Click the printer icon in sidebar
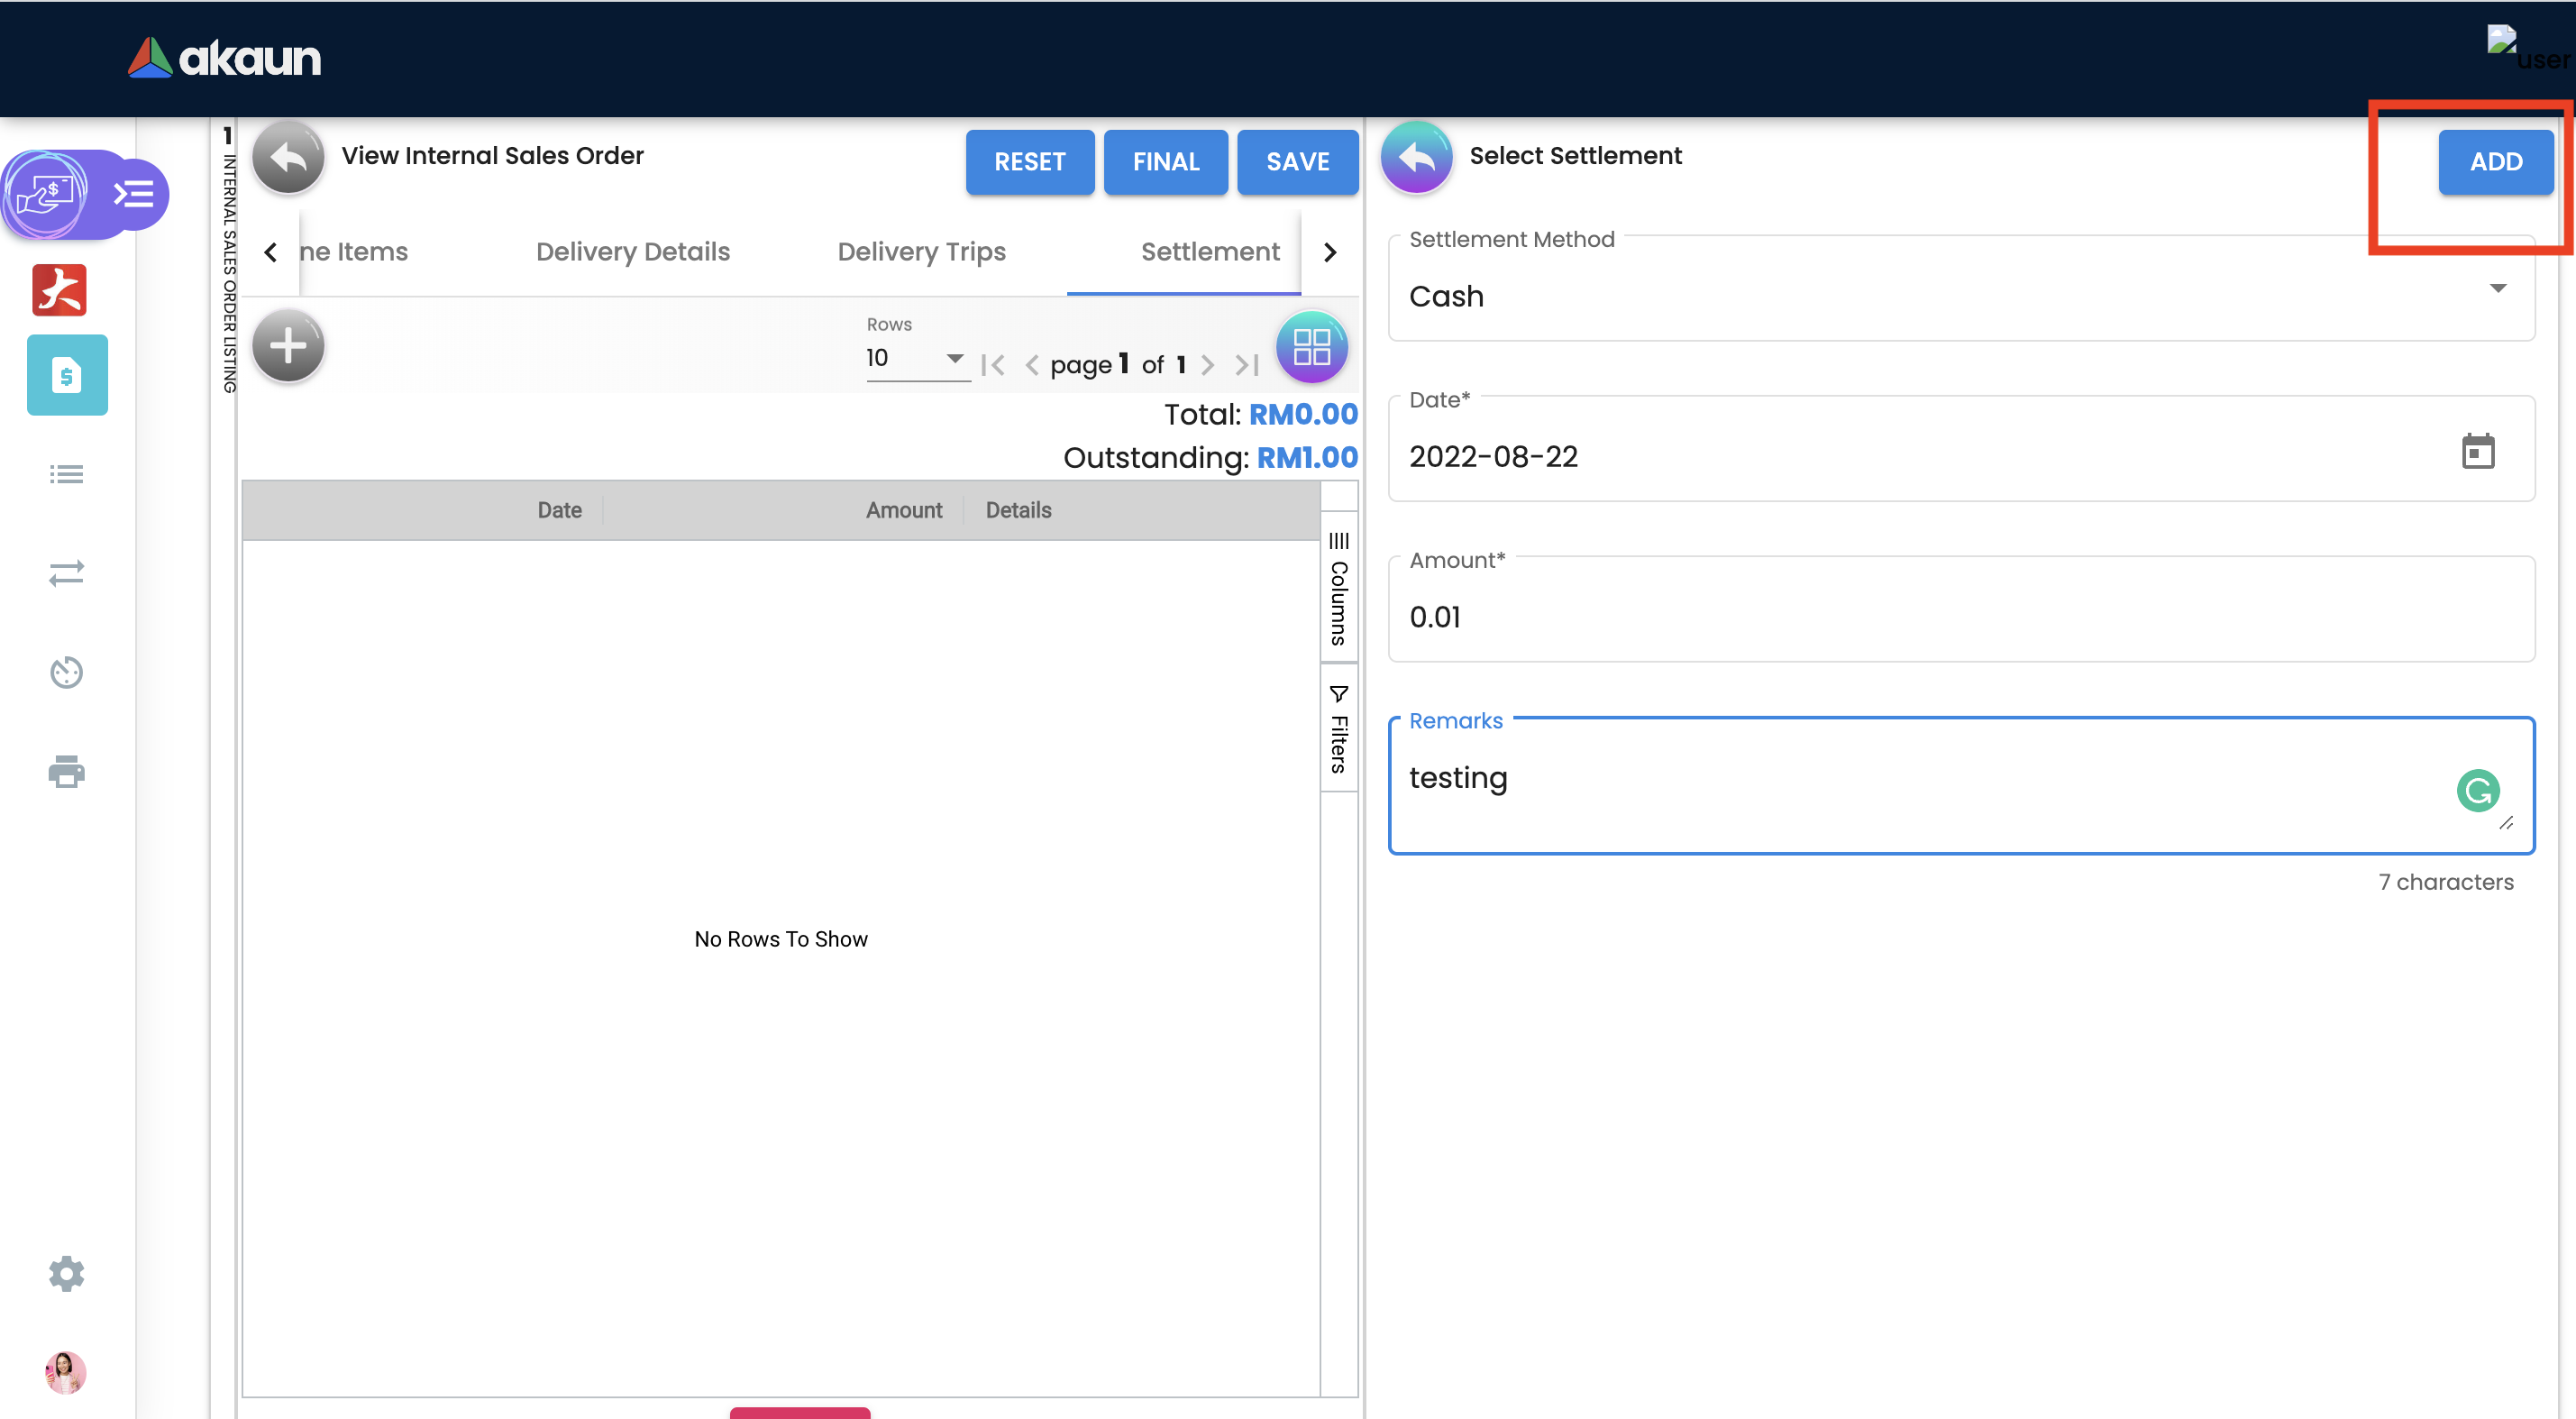Screen dimensions: 2576x1419 (66, 771)
